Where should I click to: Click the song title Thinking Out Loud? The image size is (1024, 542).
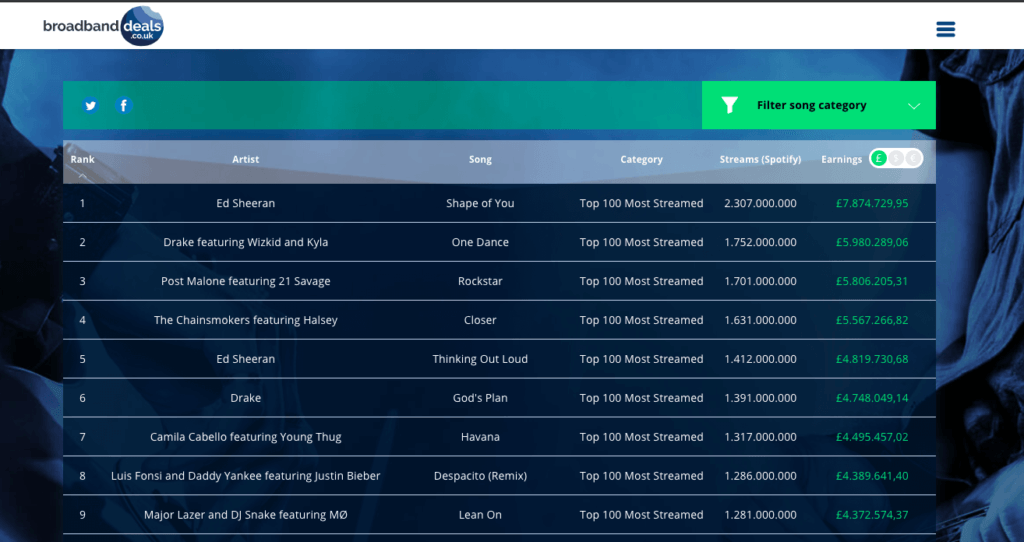[480, 359]
